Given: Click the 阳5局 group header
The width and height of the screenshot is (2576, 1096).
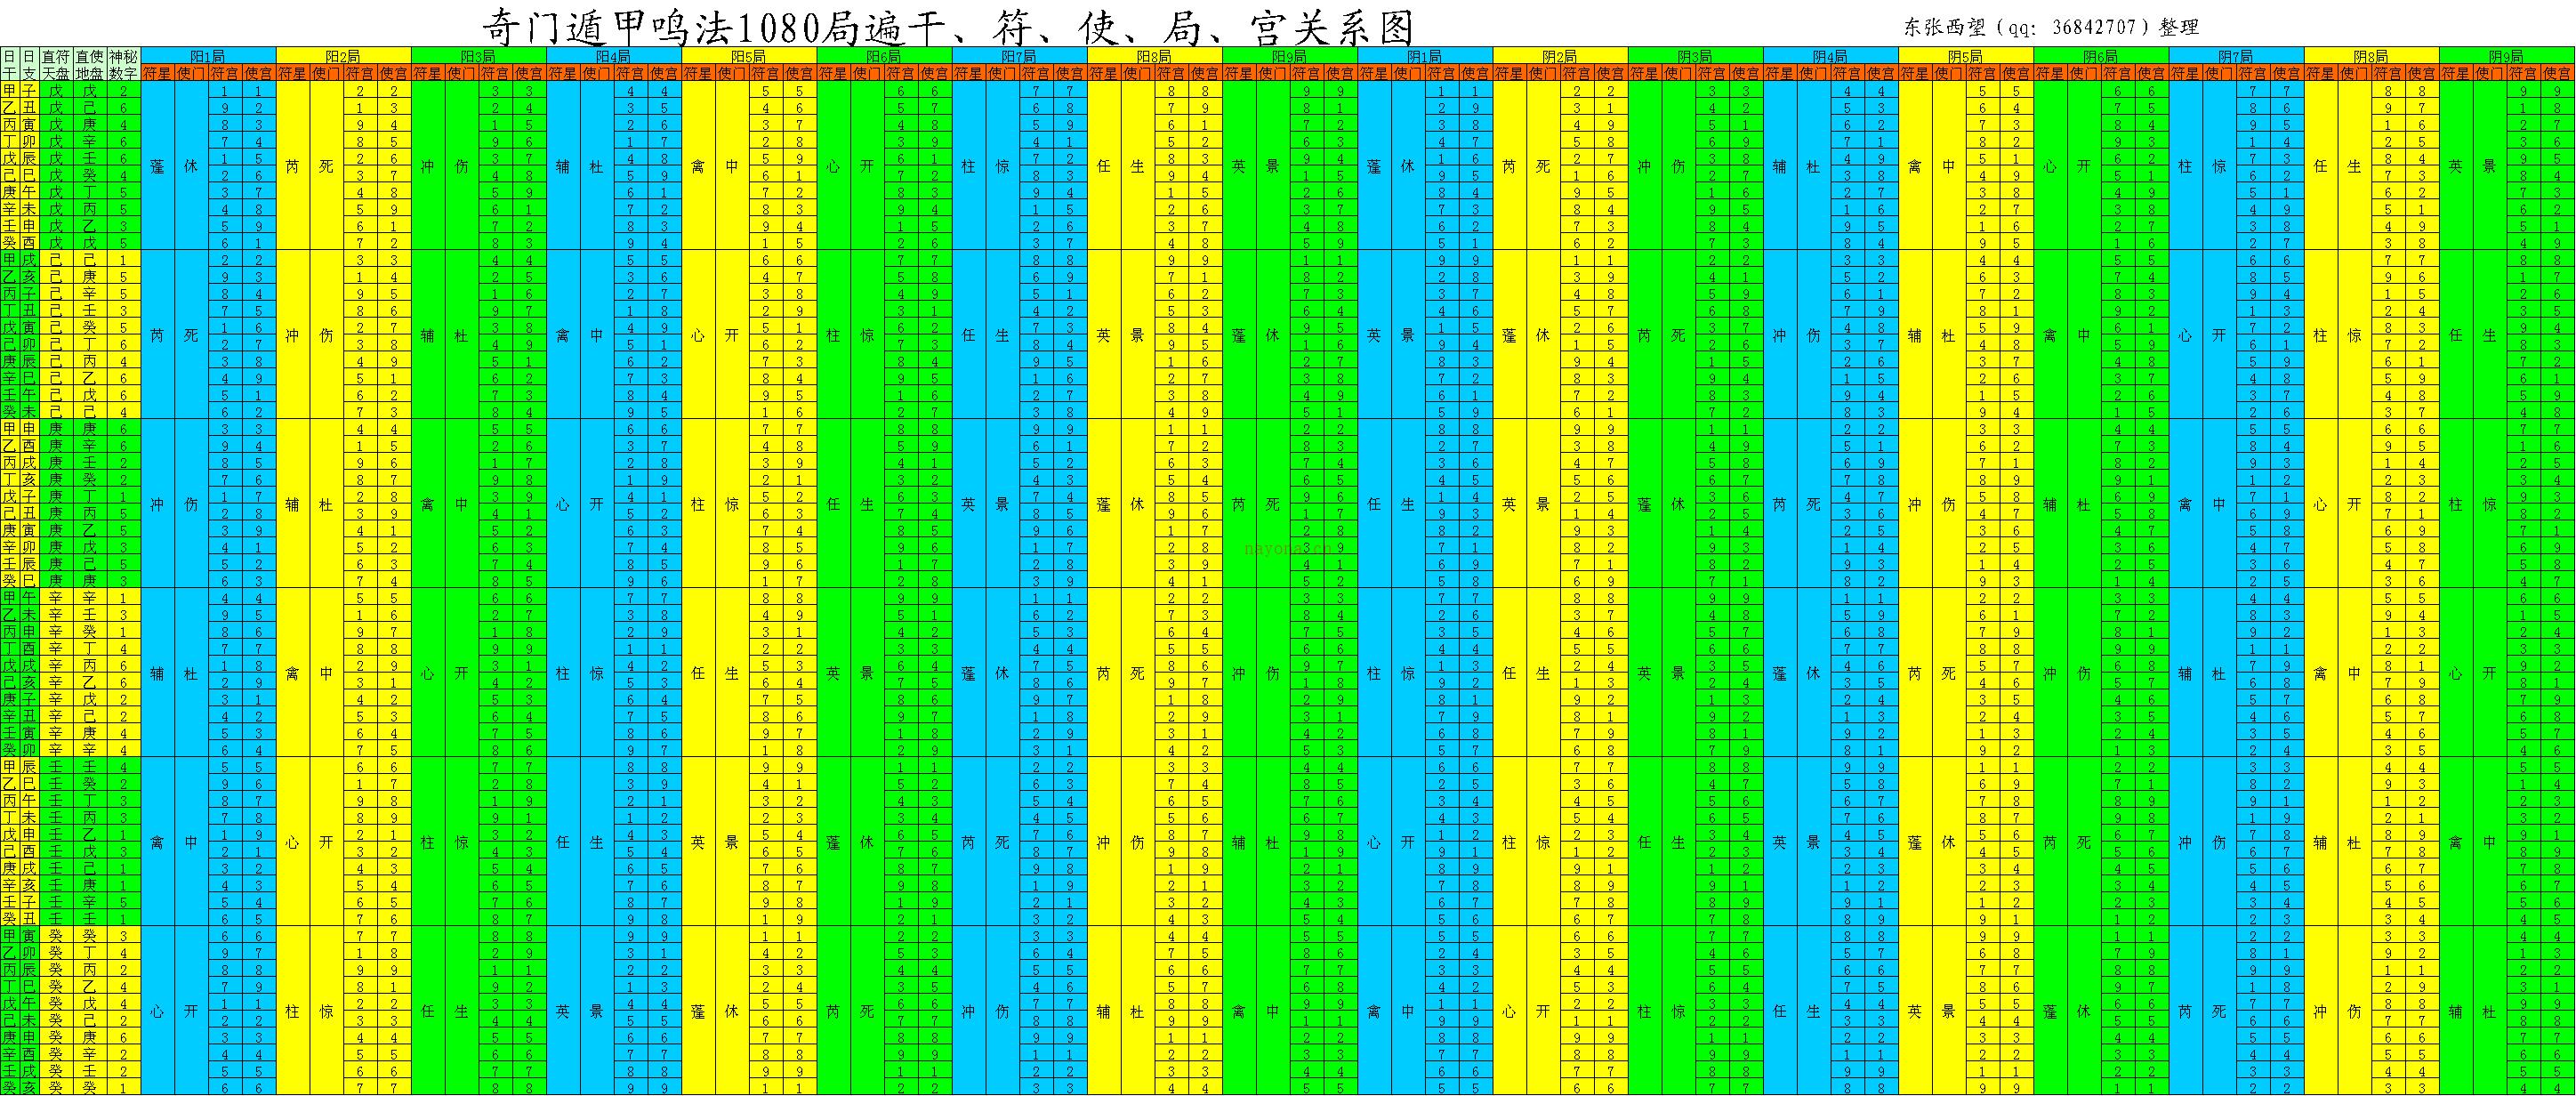Looking at the screenshot, I should pos(748,56).
